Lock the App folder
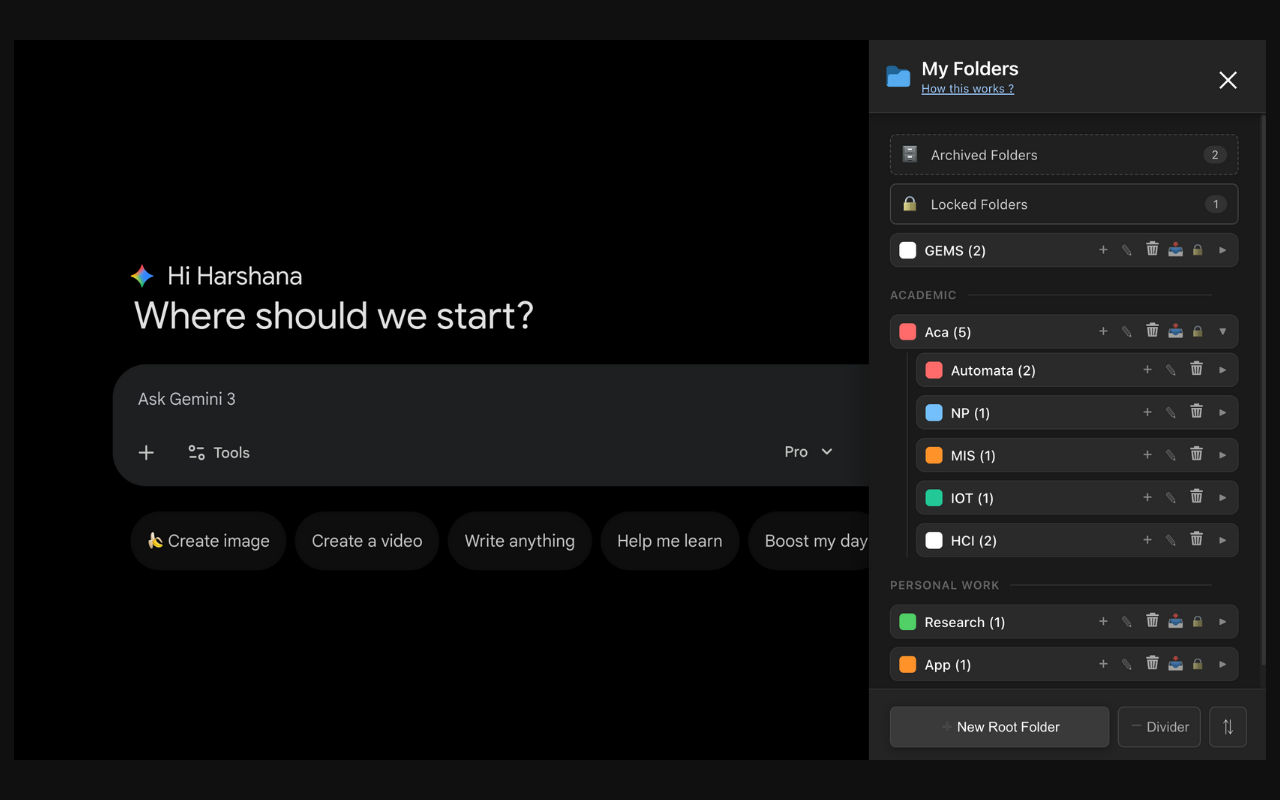The height and width of the screenshot is (800, 1280). coord(1197,664)
